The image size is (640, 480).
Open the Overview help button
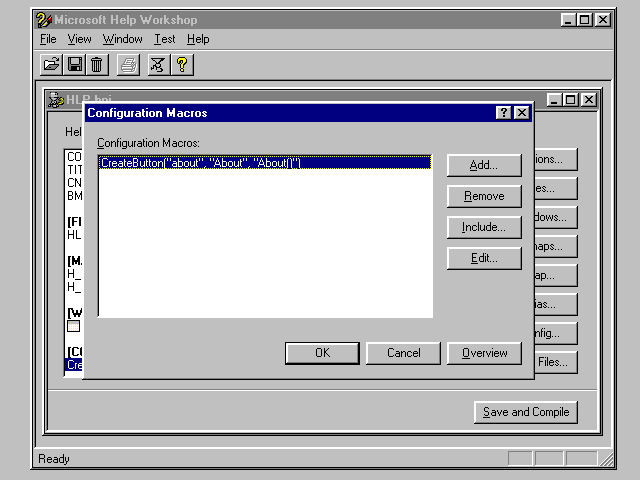coord(484,352)
